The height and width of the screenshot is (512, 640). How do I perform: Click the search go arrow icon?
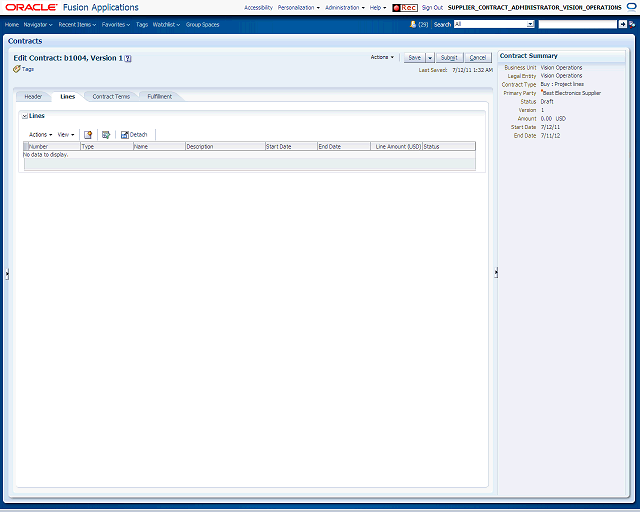(622, 24)
